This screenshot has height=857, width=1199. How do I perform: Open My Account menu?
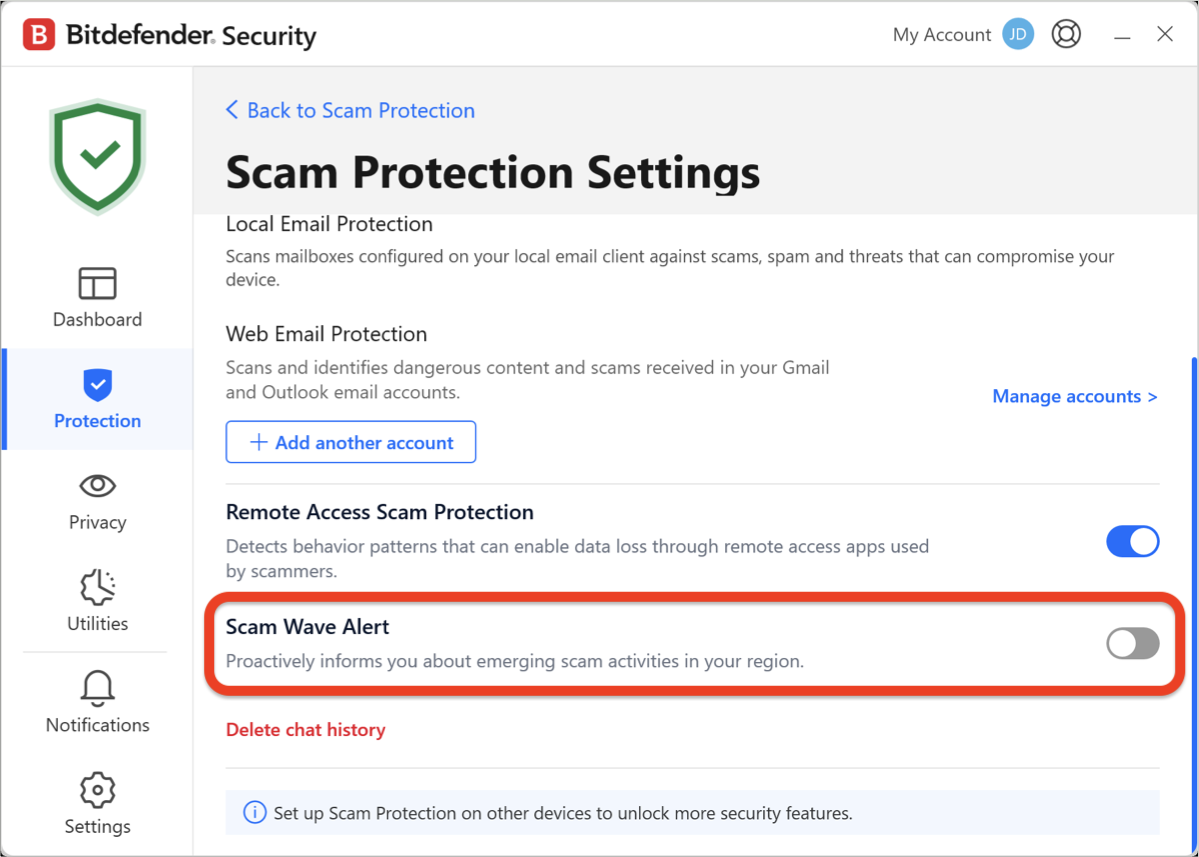941,33
